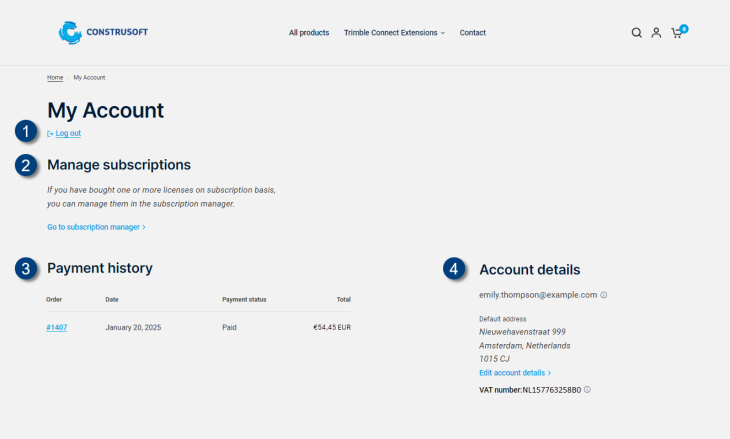Viewport: 730px width, 439px height.
Task: Open All products menu item
Action: pos(309,33)
